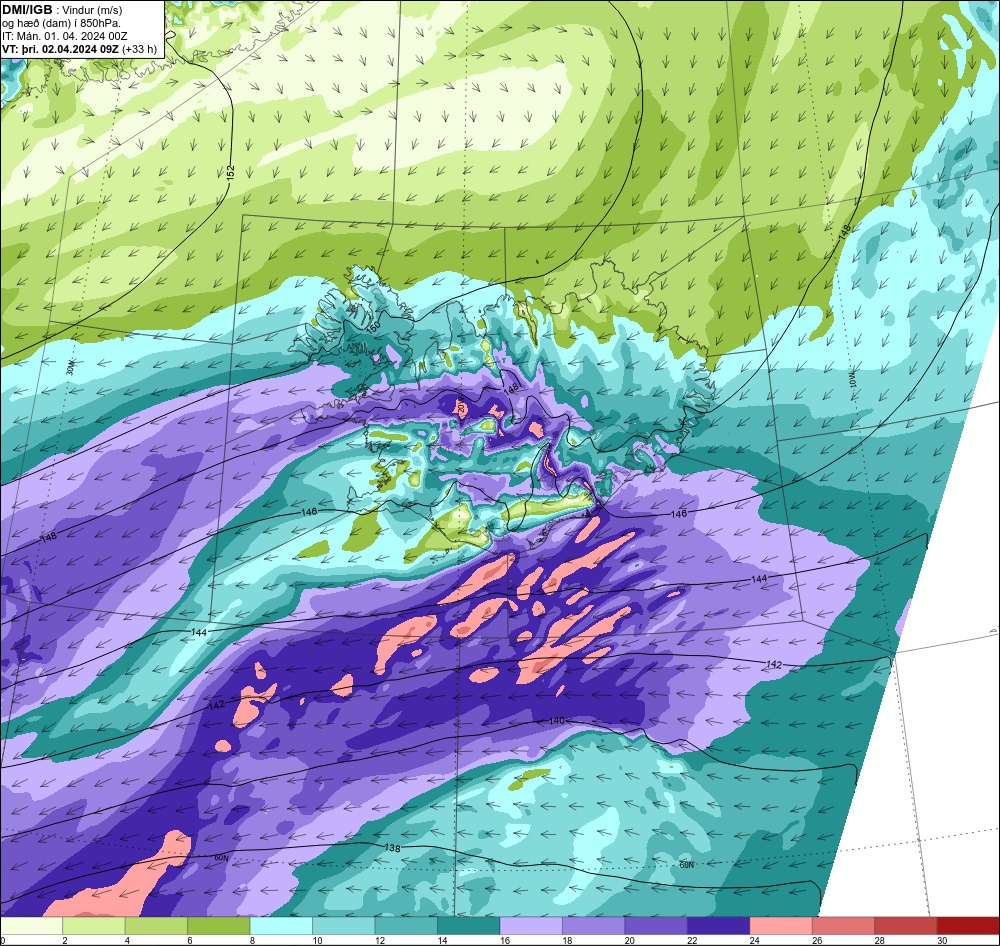Click the "152" height contour label
The image size is (1000, 946).
[x=231, y=172]
